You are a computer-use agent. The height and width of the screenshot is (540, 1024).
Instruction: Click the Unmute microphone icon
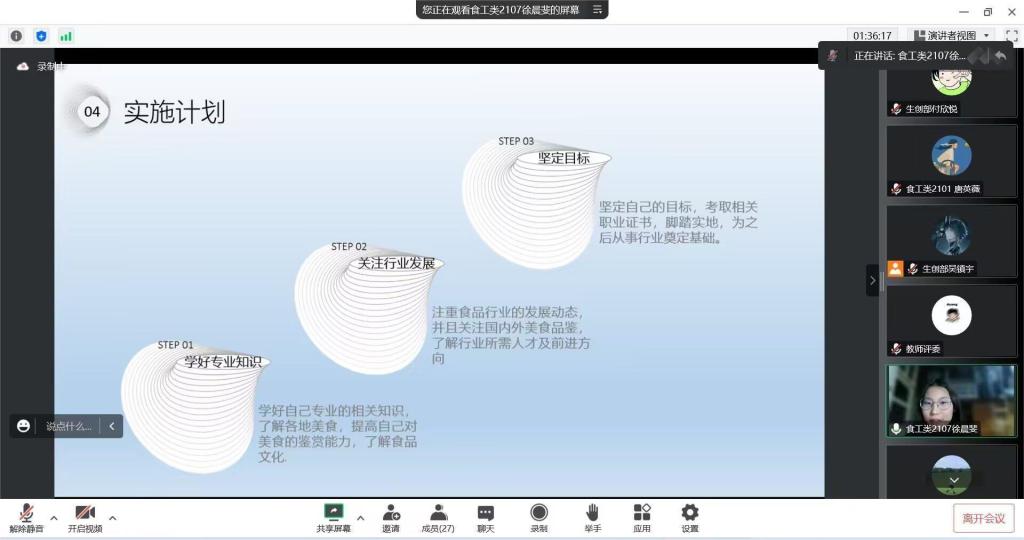click(26, 513)
